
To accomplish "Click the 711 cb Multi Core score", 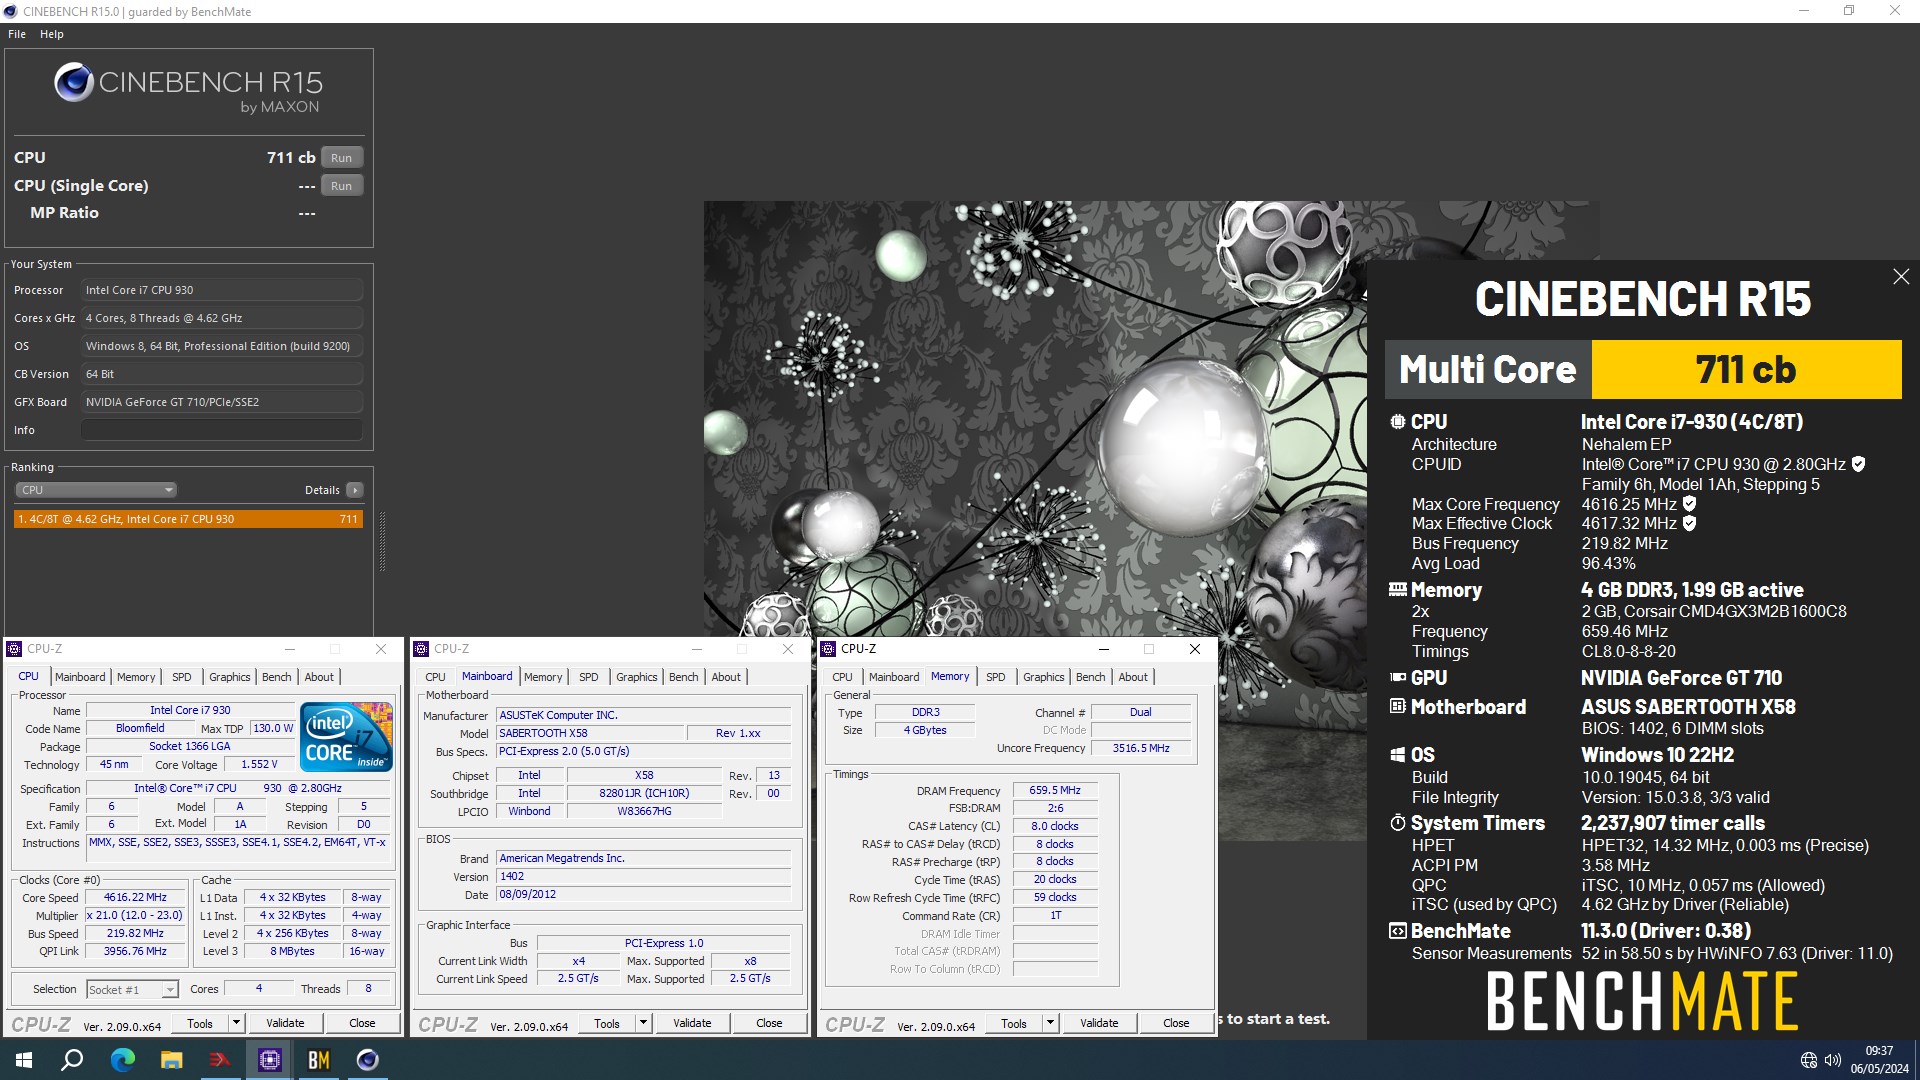I will [x=1746, y=370].
